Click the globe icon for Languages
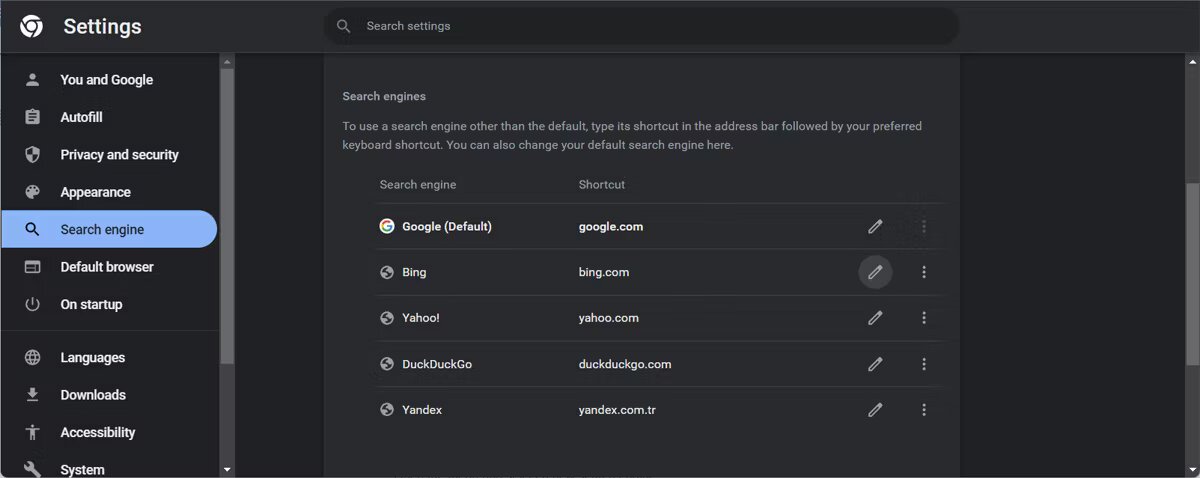The height and width of the screenshot is (478, 1200). (32, 358)
